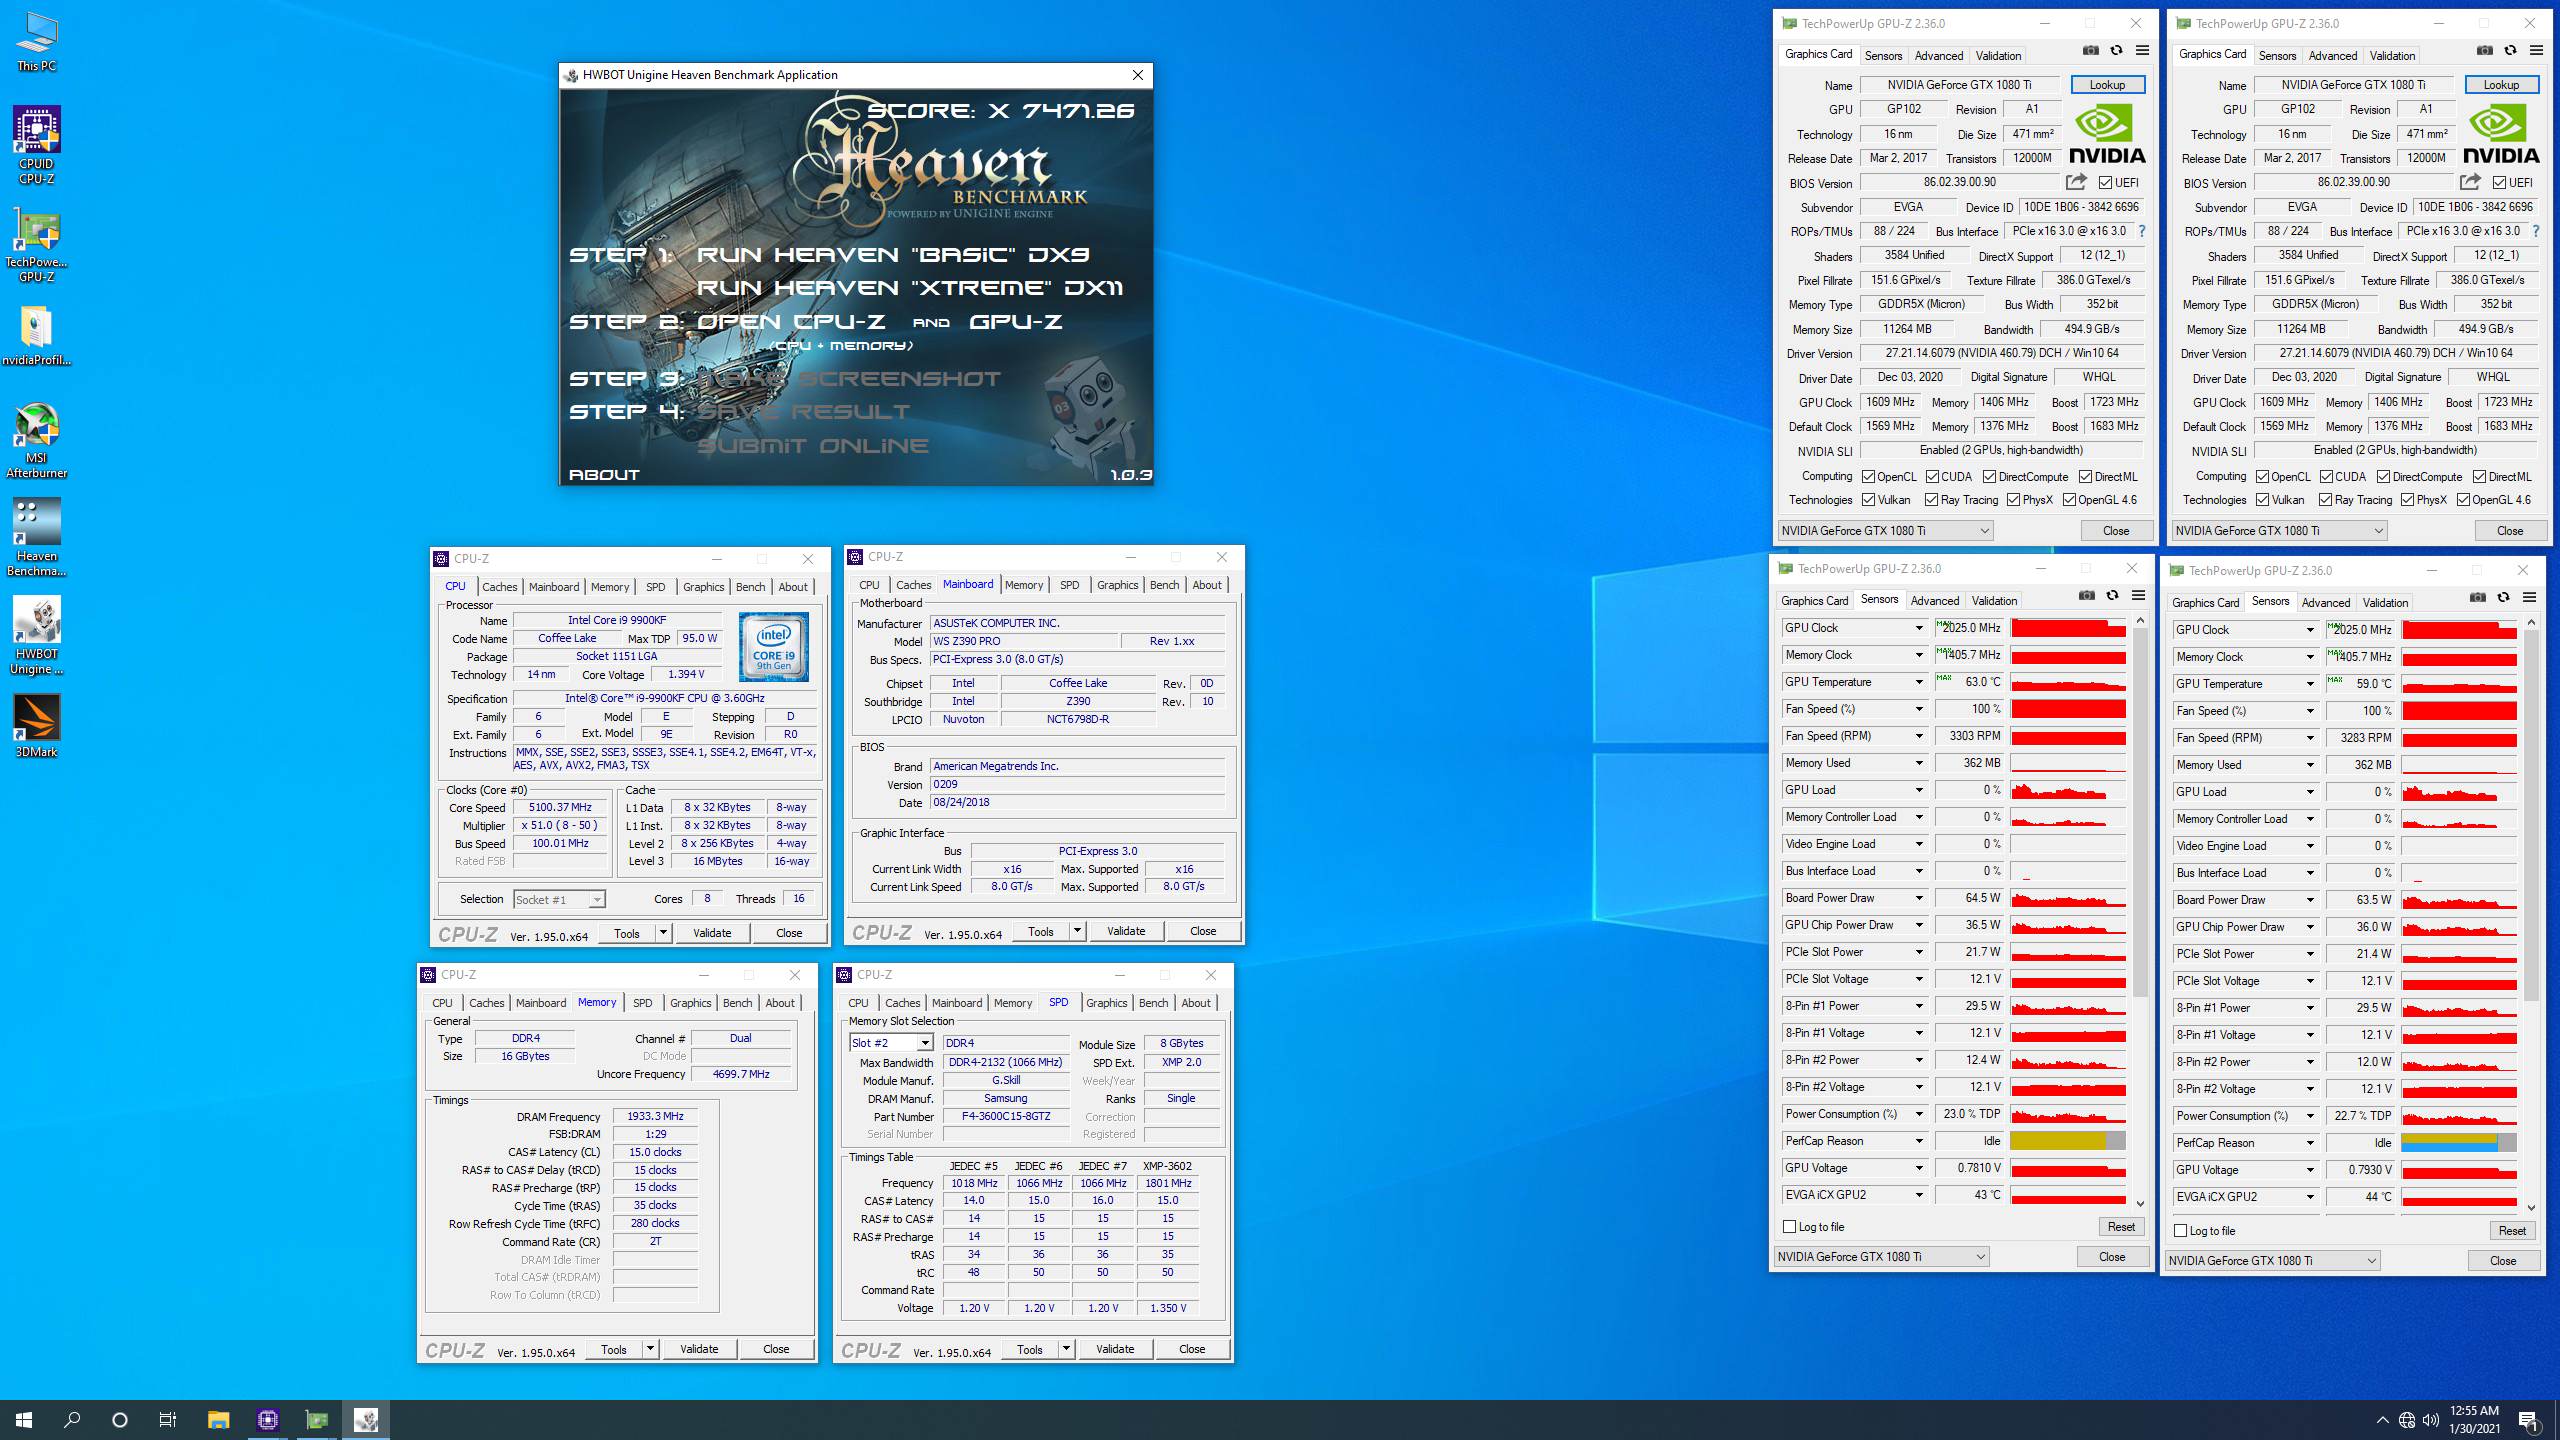Open GPU selector dropdown in bottom-left GPU-Z Sensors
Viewport: 2560px width, 1440px height.
click(1881, 1257)
